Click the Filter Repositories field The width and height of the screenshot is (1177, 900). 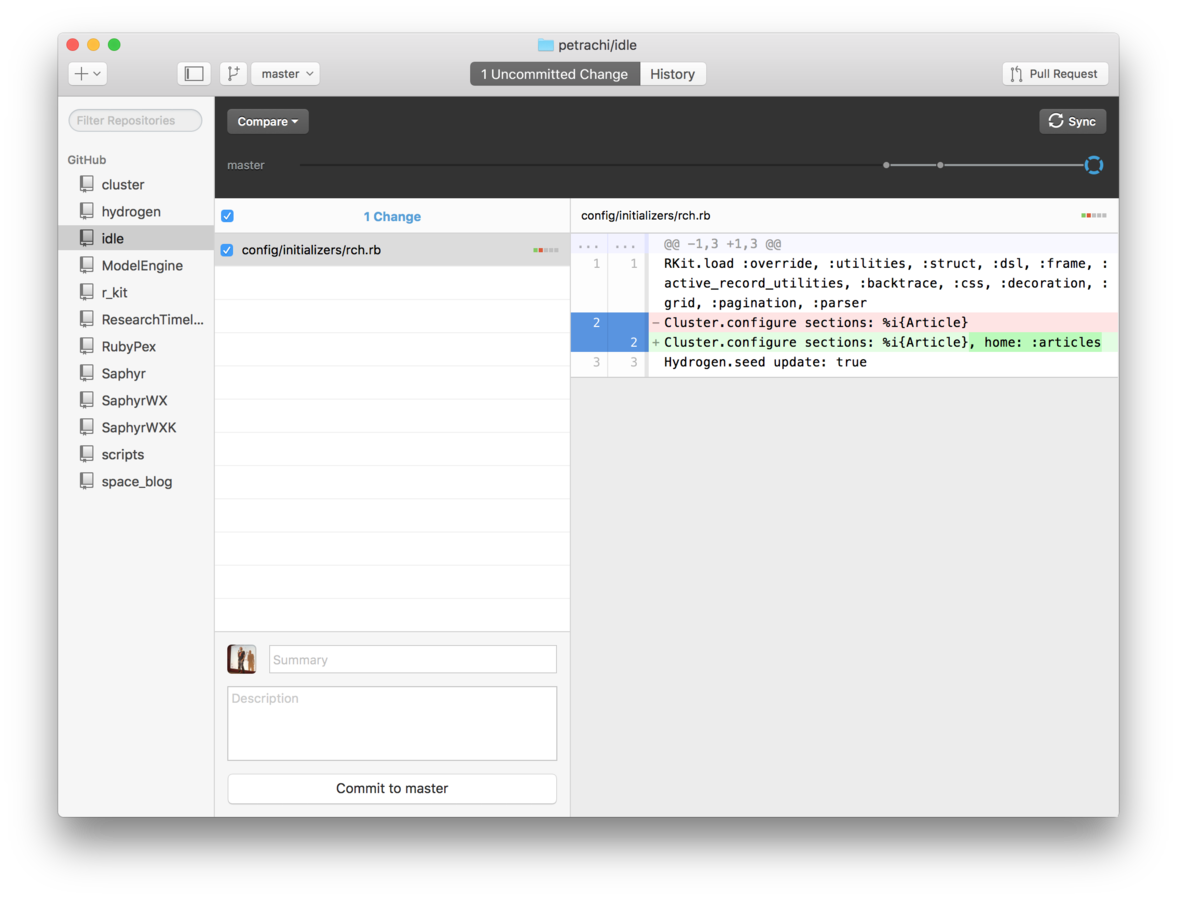tap(135, 120)
